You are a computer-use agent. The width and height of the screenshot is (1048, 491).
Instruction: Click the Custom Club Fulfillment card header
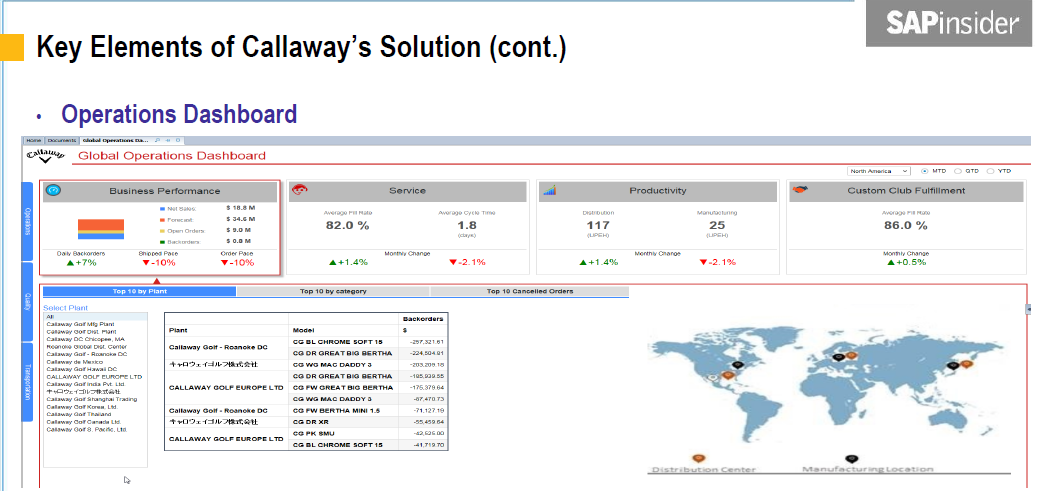pyautogui.click(x=906, y=191)
